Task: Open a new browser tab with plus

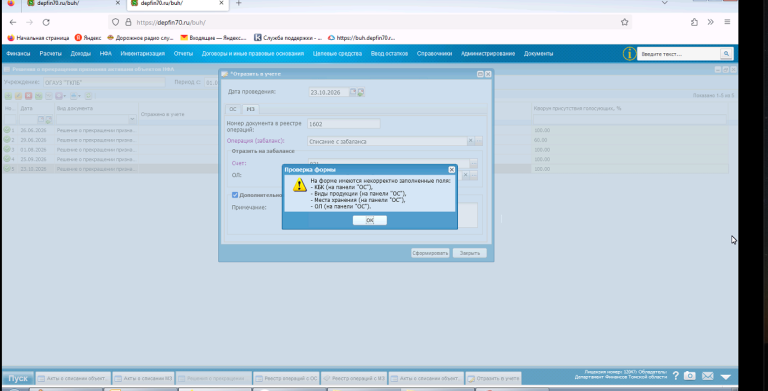Action: coord(239,3)
